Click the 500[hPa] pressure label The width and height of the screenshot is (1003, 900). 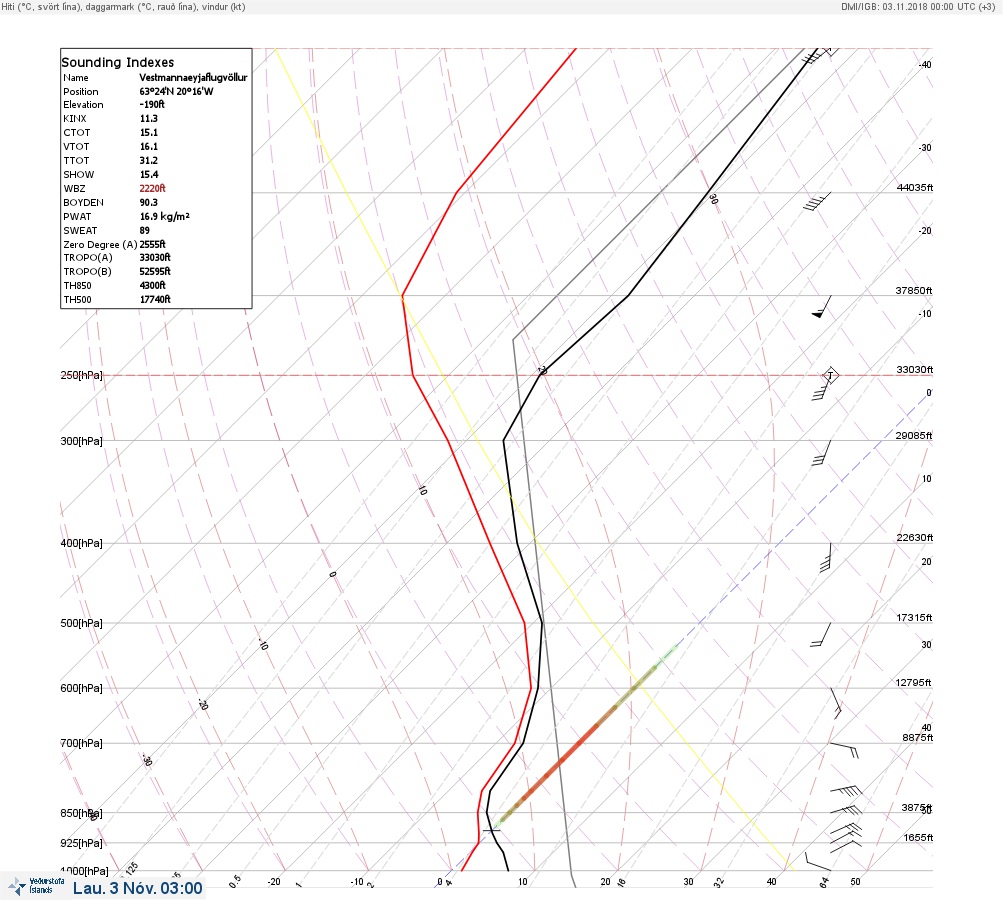81,623
